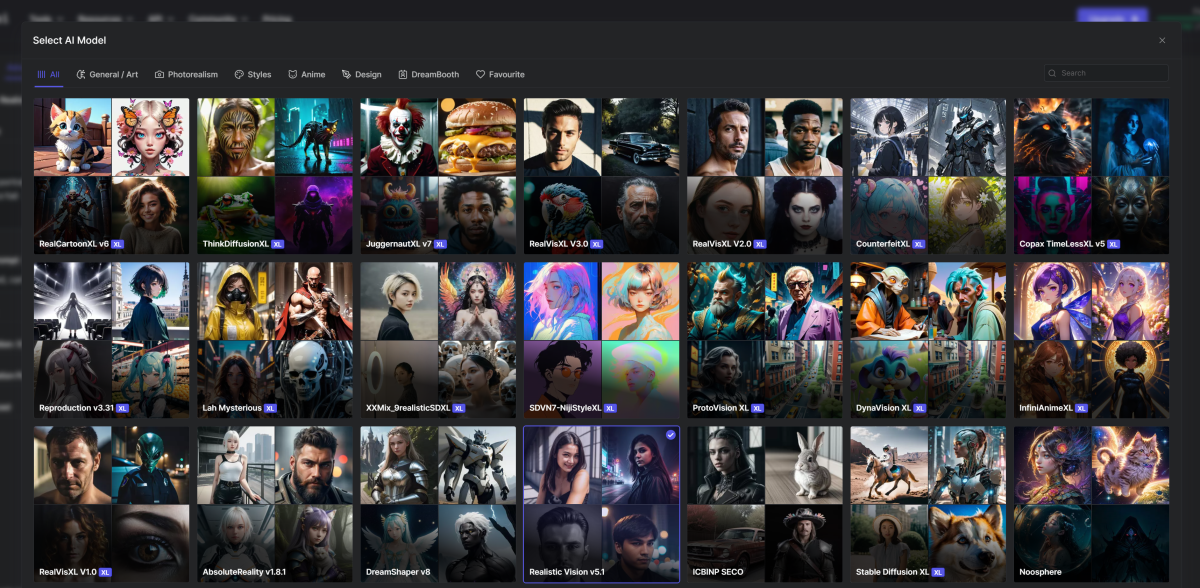1200x588 pixels.
Task: Click the XL badge on ProtoVision XL
Action: click(x=758, y=408)
